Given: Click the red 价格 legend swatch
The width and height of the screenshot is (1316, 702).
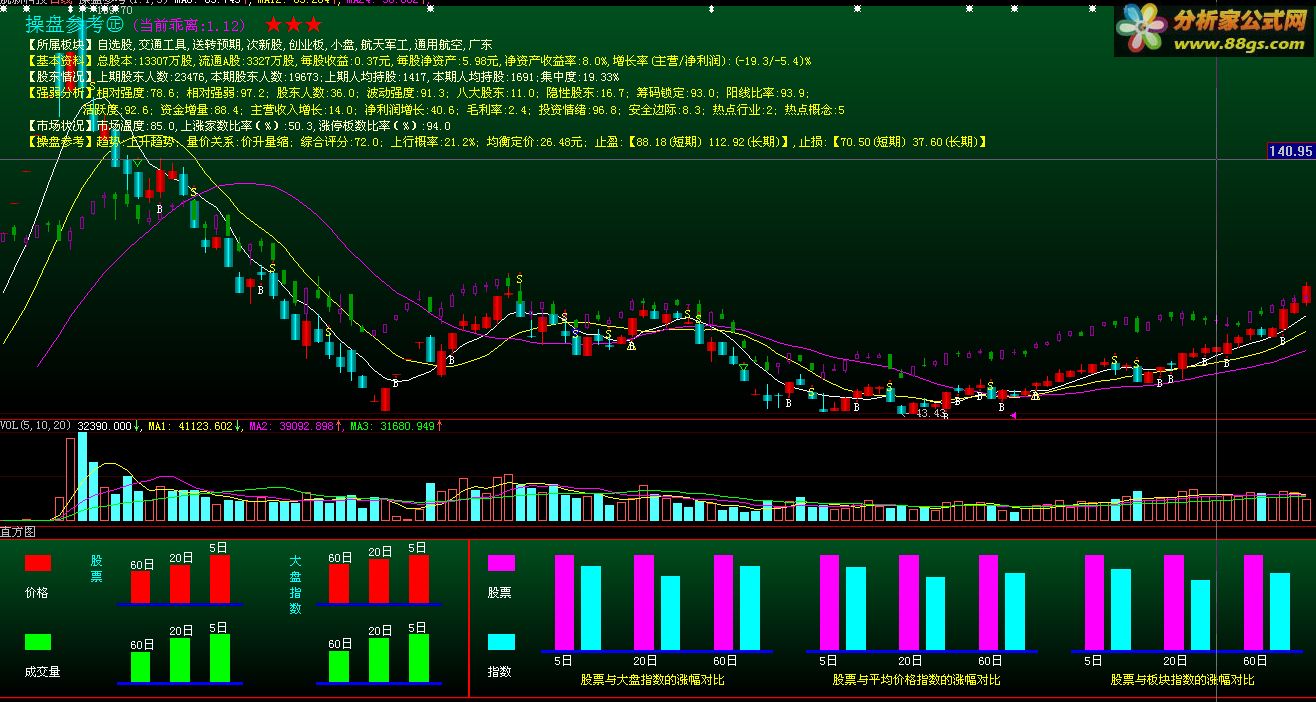Looking at the screenshot, I should (38, 563).
